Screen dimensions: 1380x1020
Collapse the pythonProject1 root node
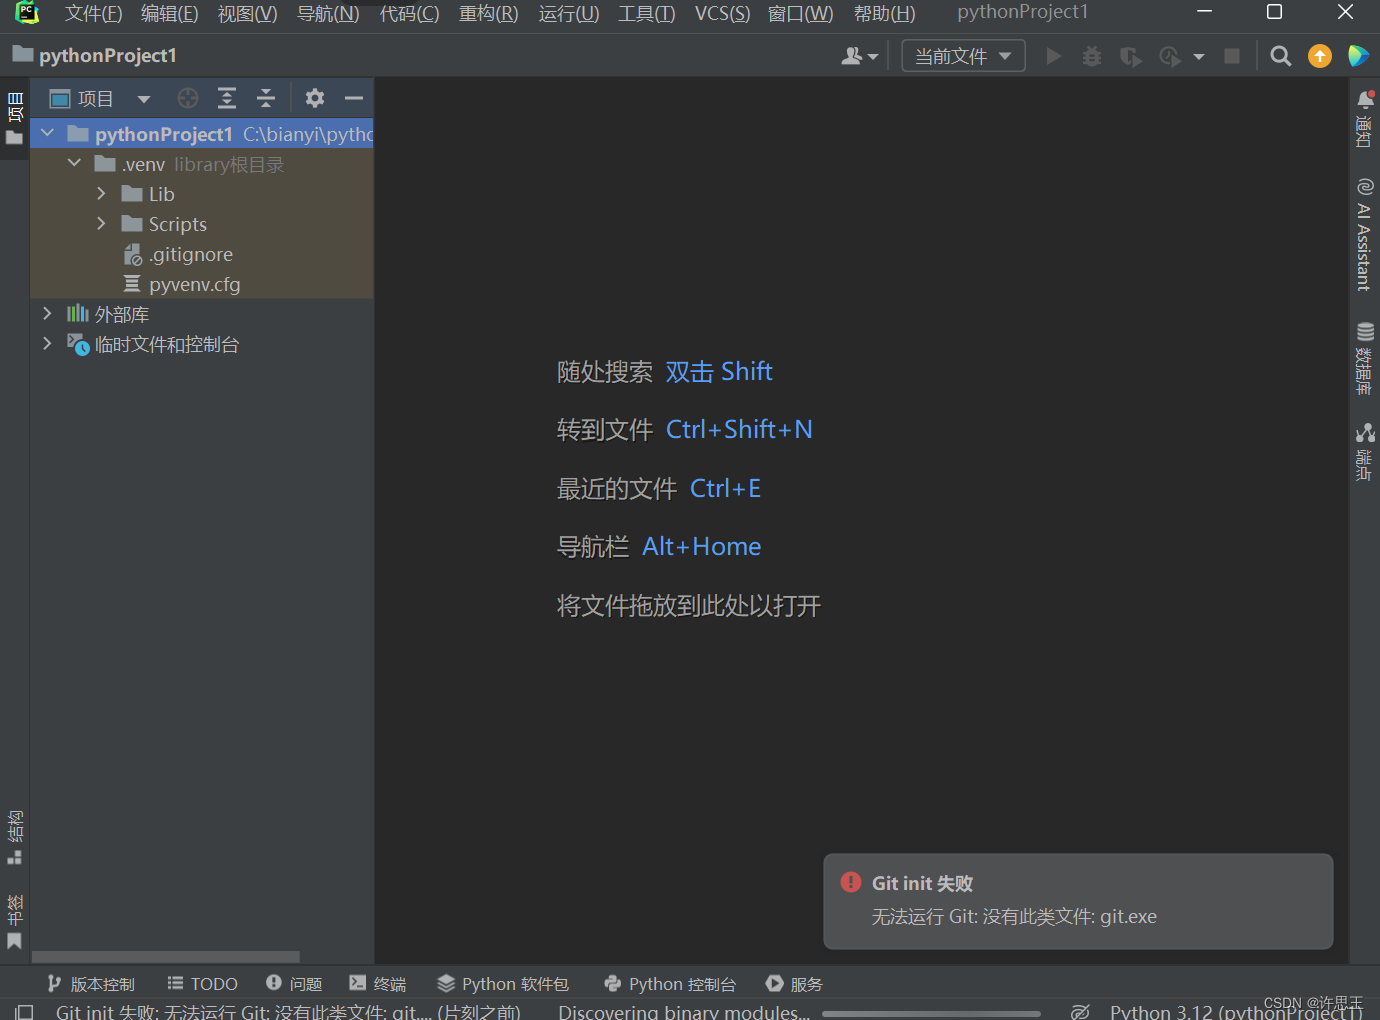coord(47,132)
